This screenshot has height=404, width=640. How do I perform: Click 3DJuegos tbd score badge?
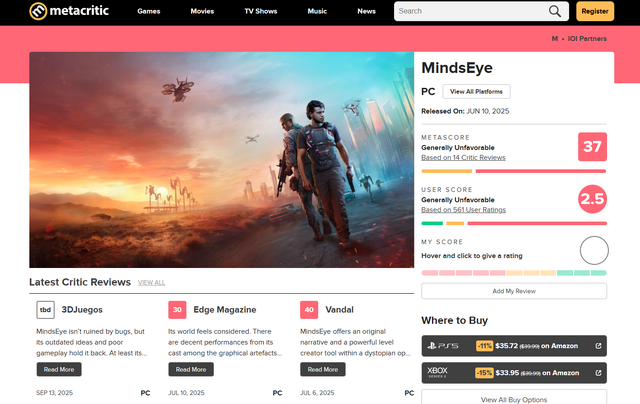(45, 310)
